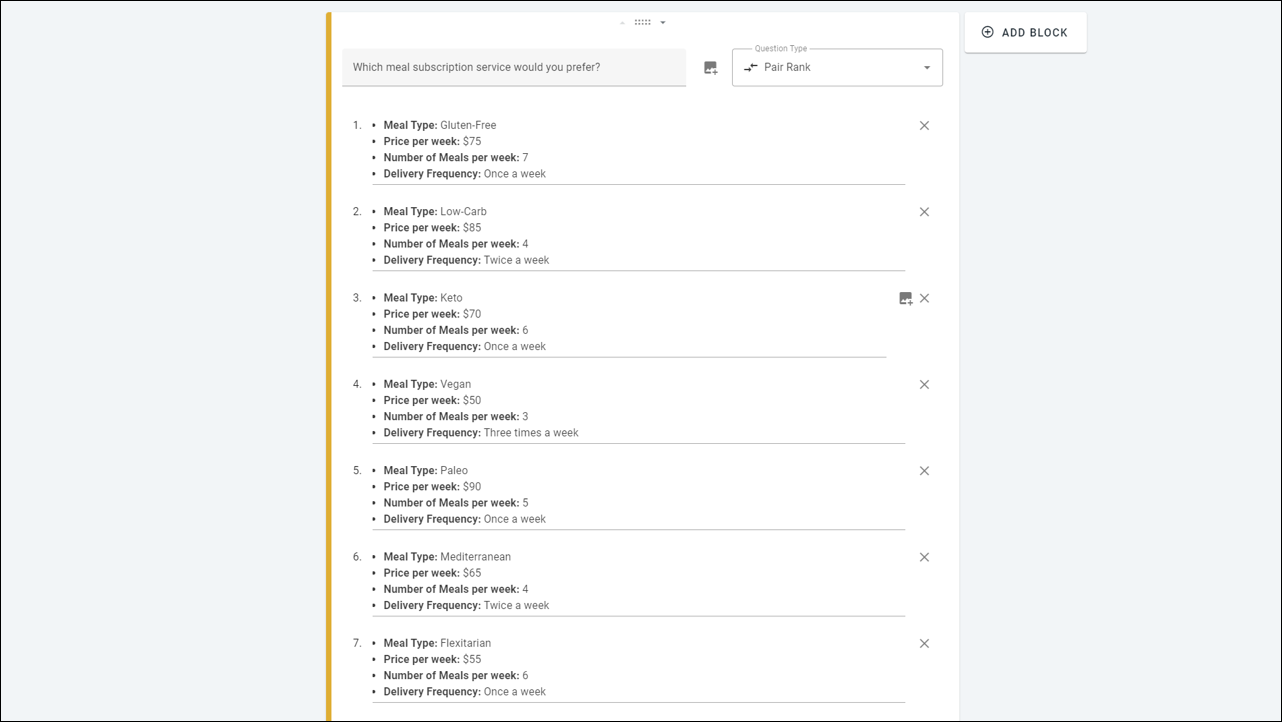The width and height of the screenshot is (1282, 722).
Task: Delete the Flexitarian option using the X icon
Action: tap(924, 644)
